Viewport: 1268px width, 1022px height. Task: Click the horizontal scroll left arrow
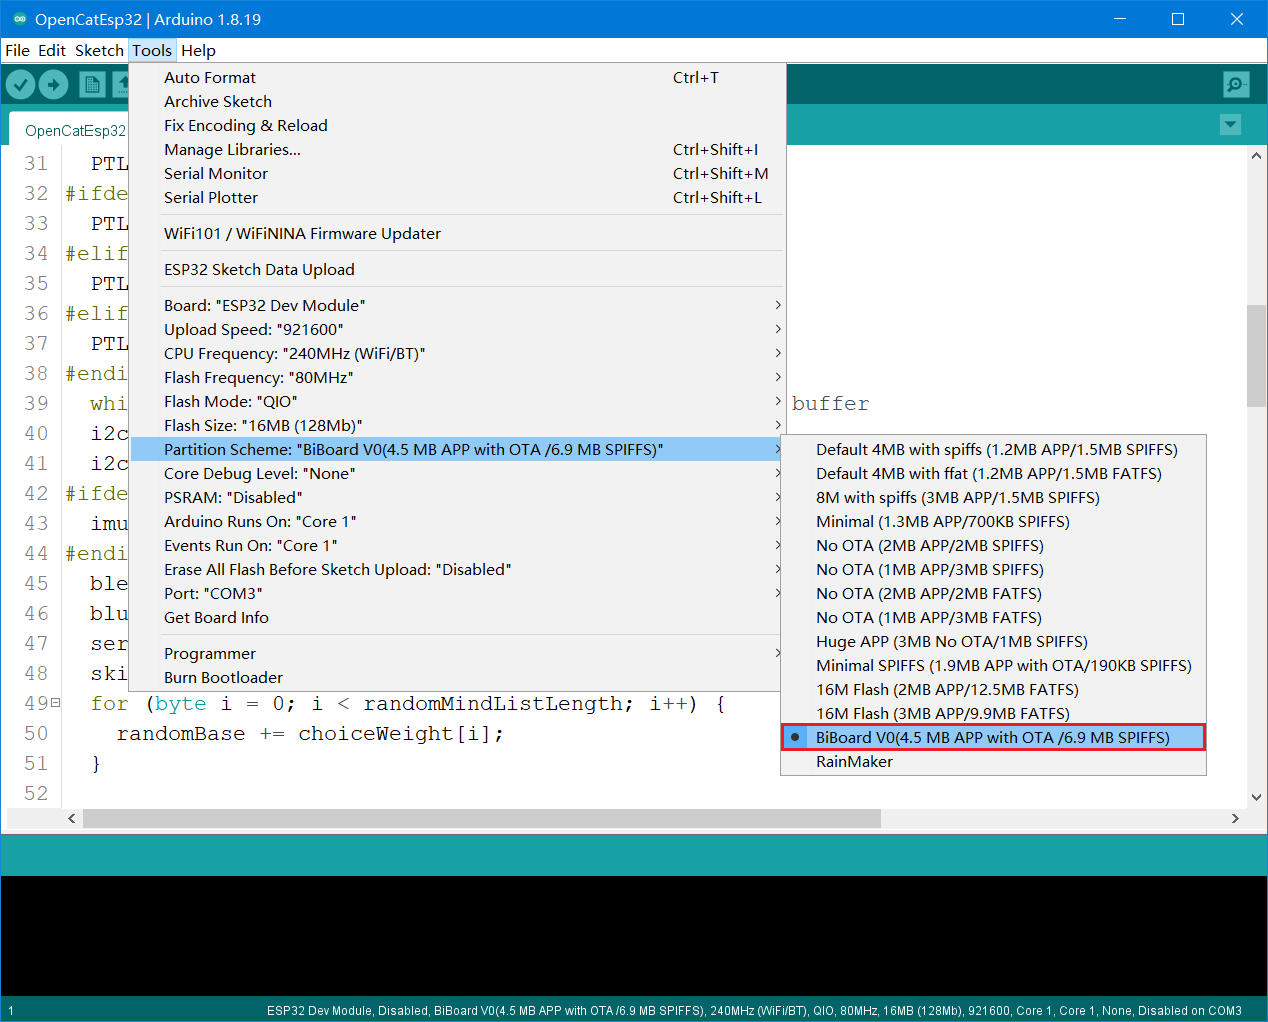coord(71,818)
